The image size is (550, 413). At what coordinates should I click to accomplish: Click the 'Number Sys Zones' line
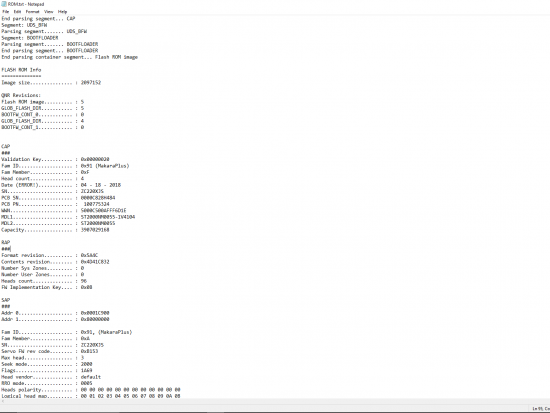(x=42, y=268)
